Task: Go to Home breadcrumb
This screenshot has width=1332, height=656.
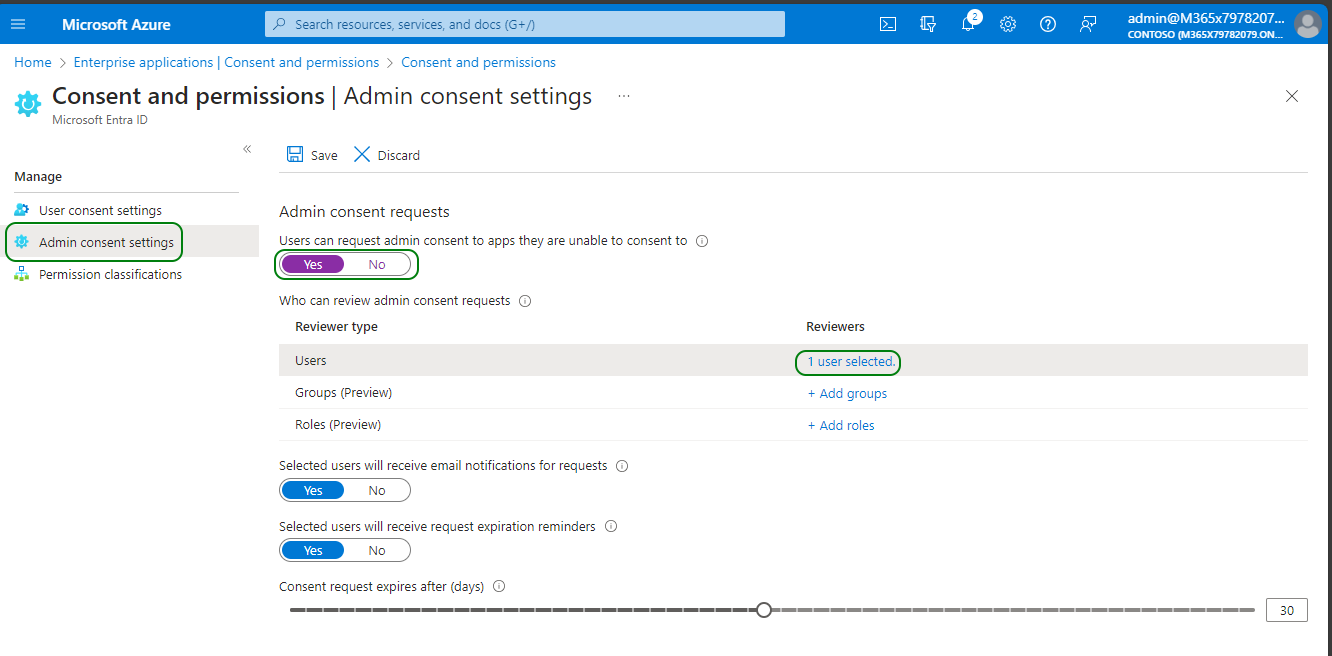Action: pyautogui.click(x=32, y=62)
